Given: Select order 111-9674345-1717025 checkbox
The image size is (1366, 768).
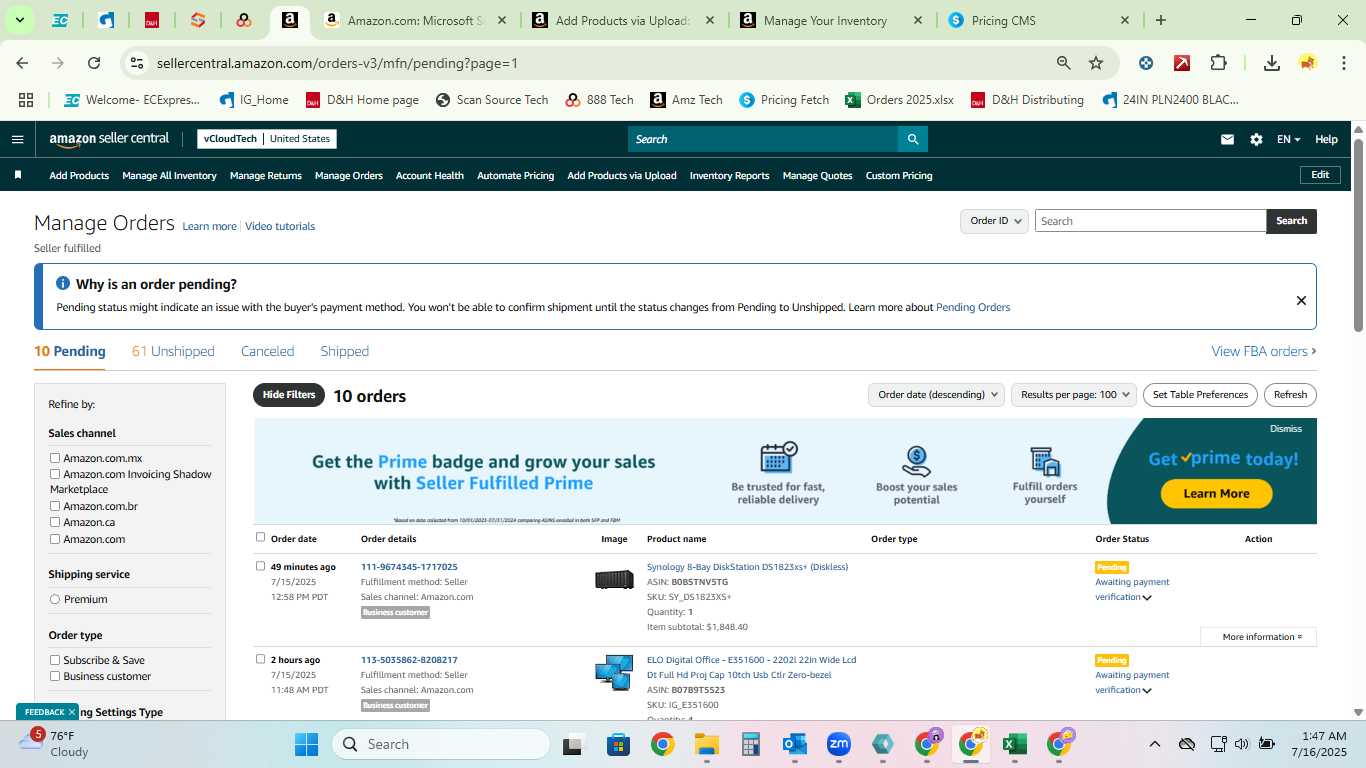Looking at the screenshot, I should point(260,566).
